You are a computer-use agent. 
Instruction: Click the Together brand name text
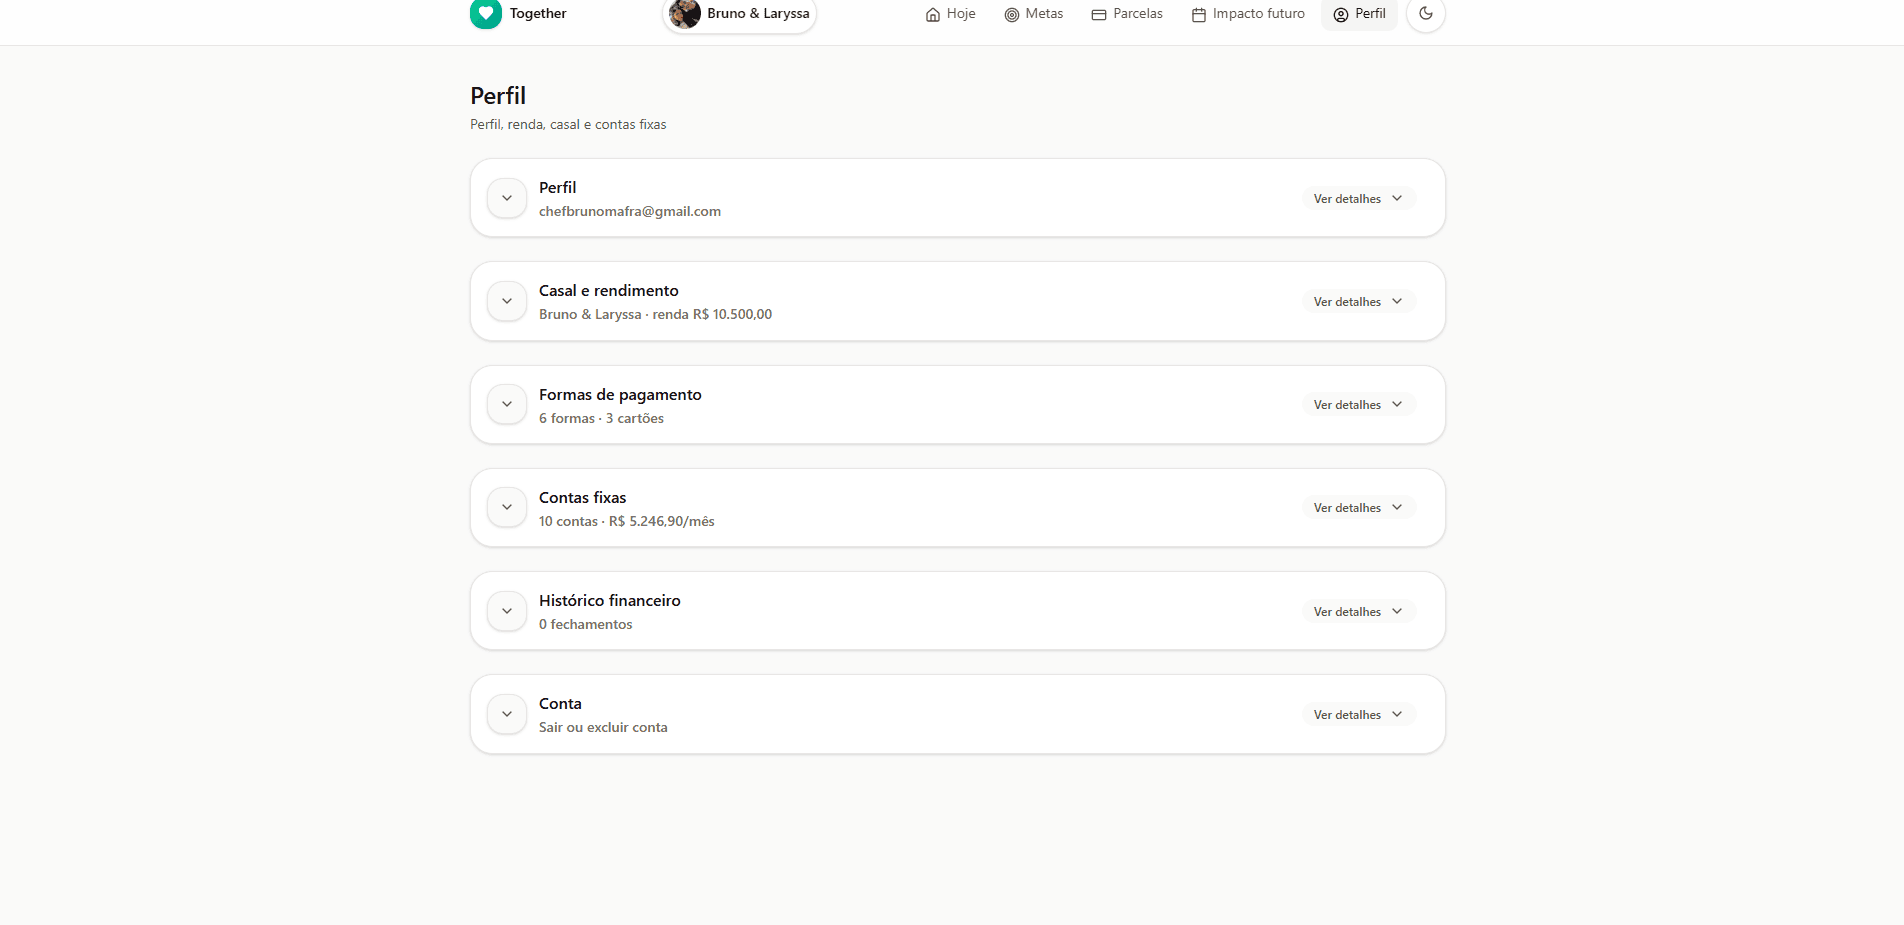[x=538, y=13]
